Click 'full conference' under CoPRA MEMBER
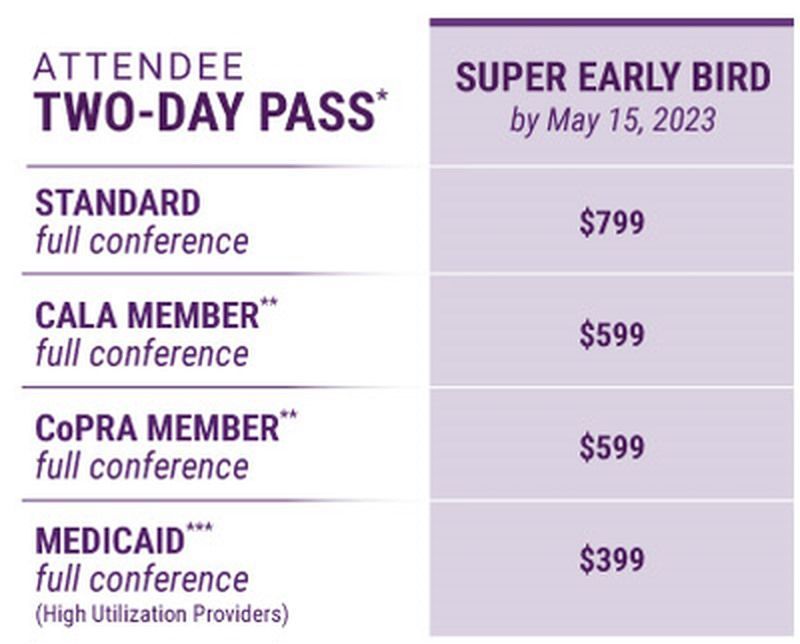The image size is (800, 644). point(142,466)
